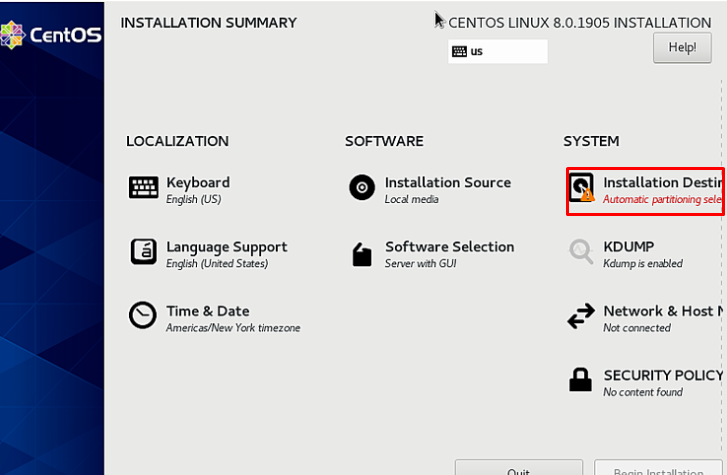The height and width of the screenshot is (475, 727).
Task: Click the 'Kdump is enabled' text
Action: point(643,263)
